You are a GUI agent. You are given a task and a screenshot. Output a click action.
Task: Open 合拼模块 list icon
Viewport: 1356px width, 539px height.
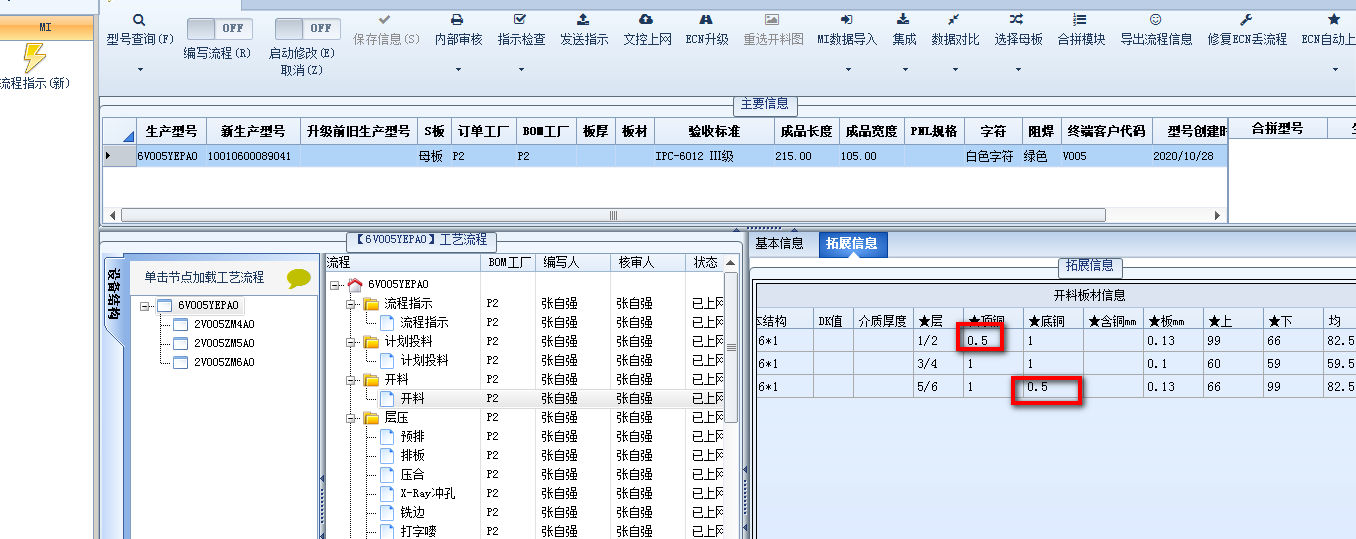[1080, 20]
